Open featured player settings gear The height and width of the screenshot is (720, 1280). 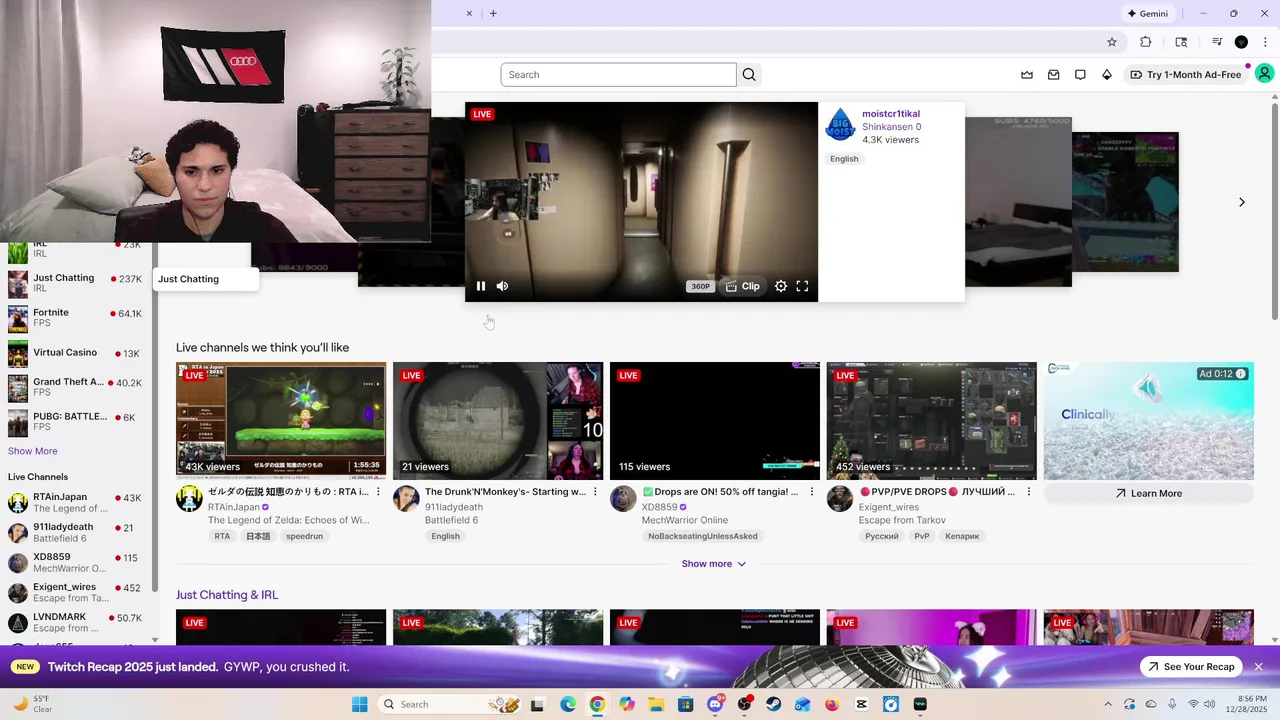781,286
